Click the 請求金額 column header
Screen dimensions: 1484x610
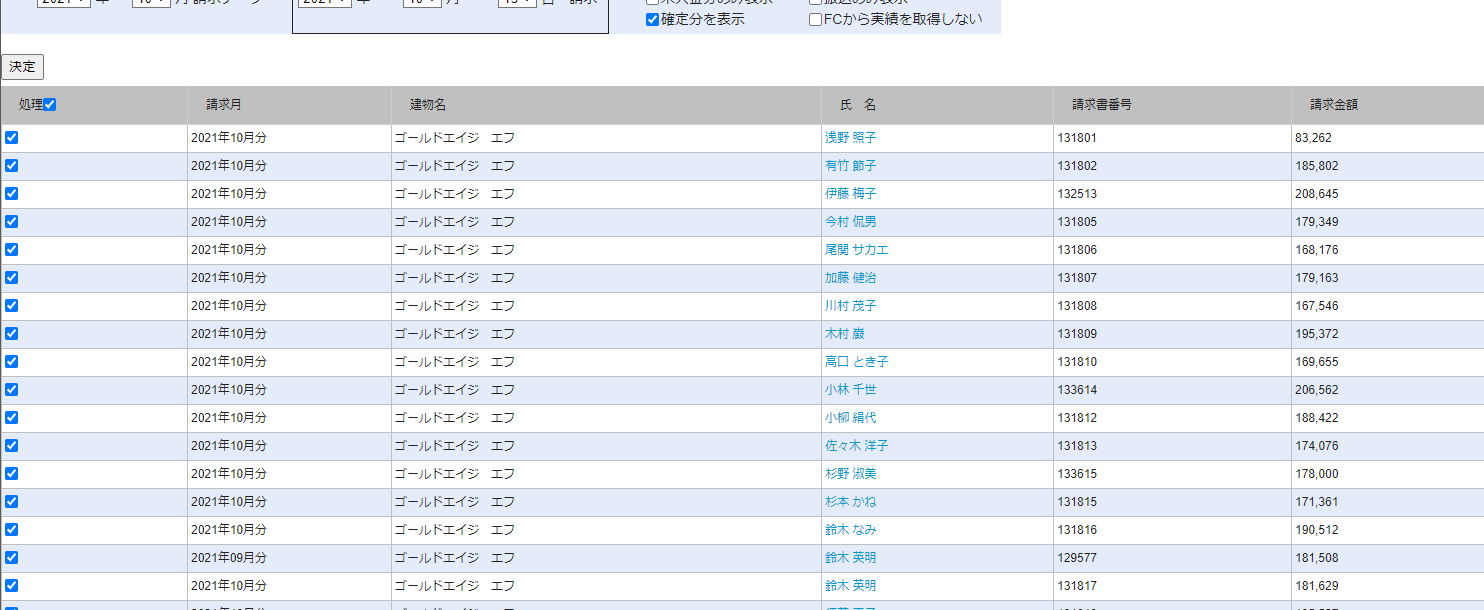point(1334,105)
